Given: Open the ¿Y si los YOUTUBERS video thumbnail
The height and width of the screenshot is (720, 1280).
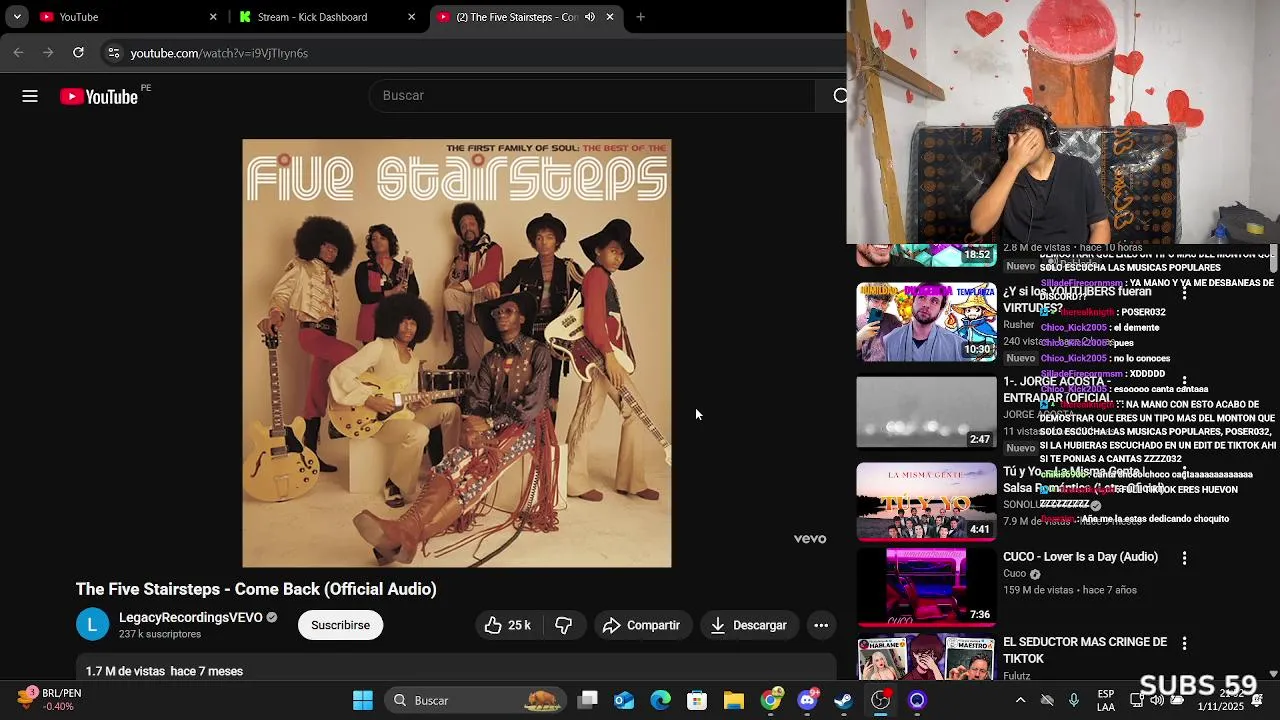Looking at the screenshot, I should 926,322.
